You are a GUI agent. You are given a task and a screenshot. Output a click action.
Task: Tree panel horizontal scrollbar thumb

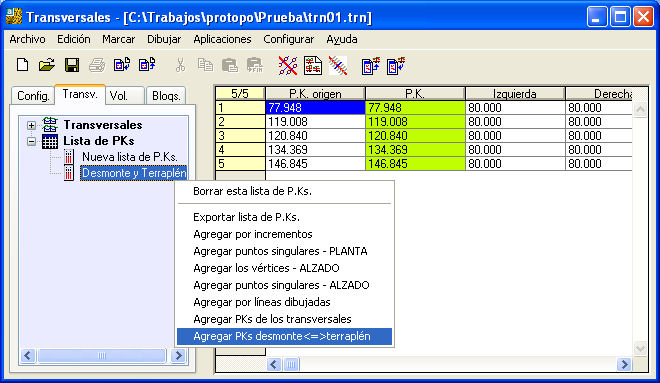[101, 356]
